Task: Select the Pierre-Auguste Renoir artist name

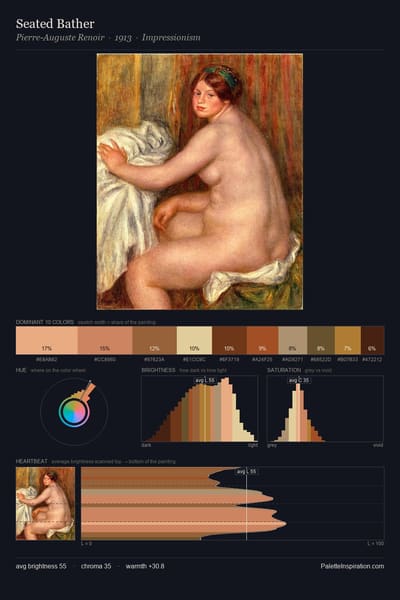Action: [x=60, y=38]
